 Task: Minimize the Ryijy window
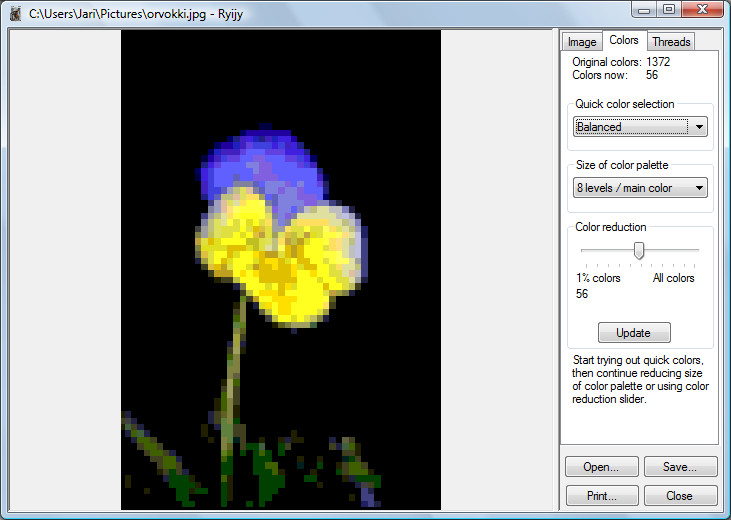[645, 10]
